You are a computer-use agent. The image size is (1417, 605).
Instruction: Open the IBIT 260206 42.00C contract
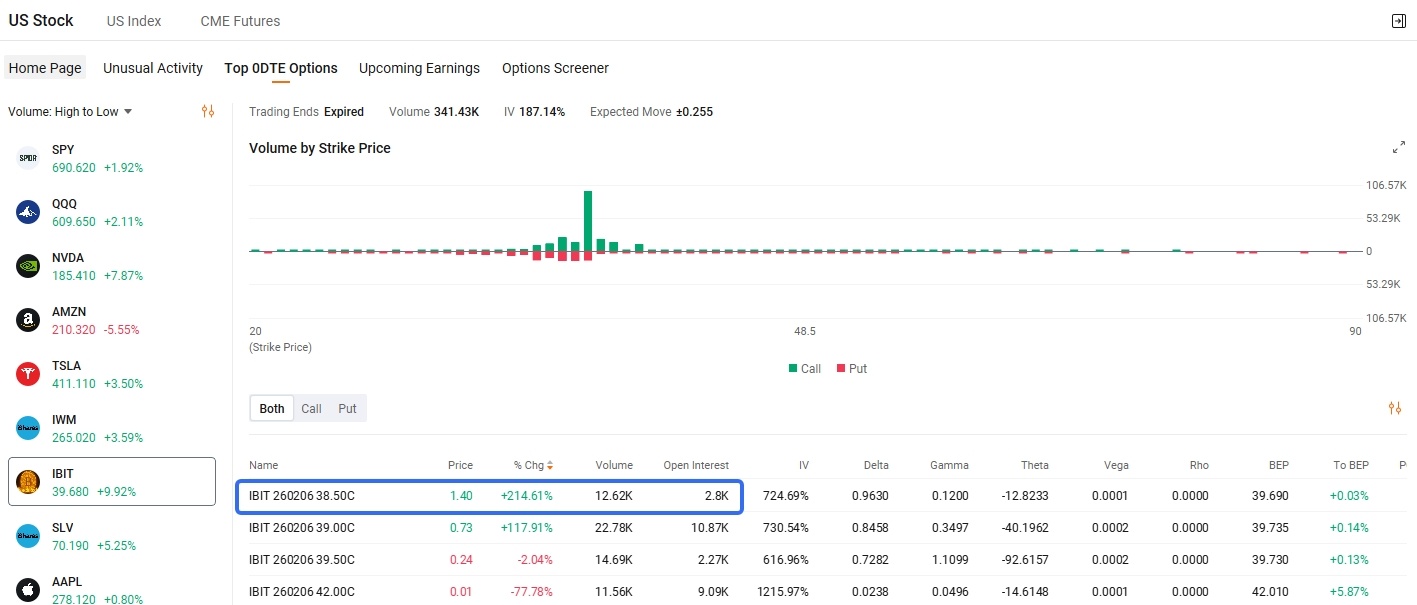[301, 592]
